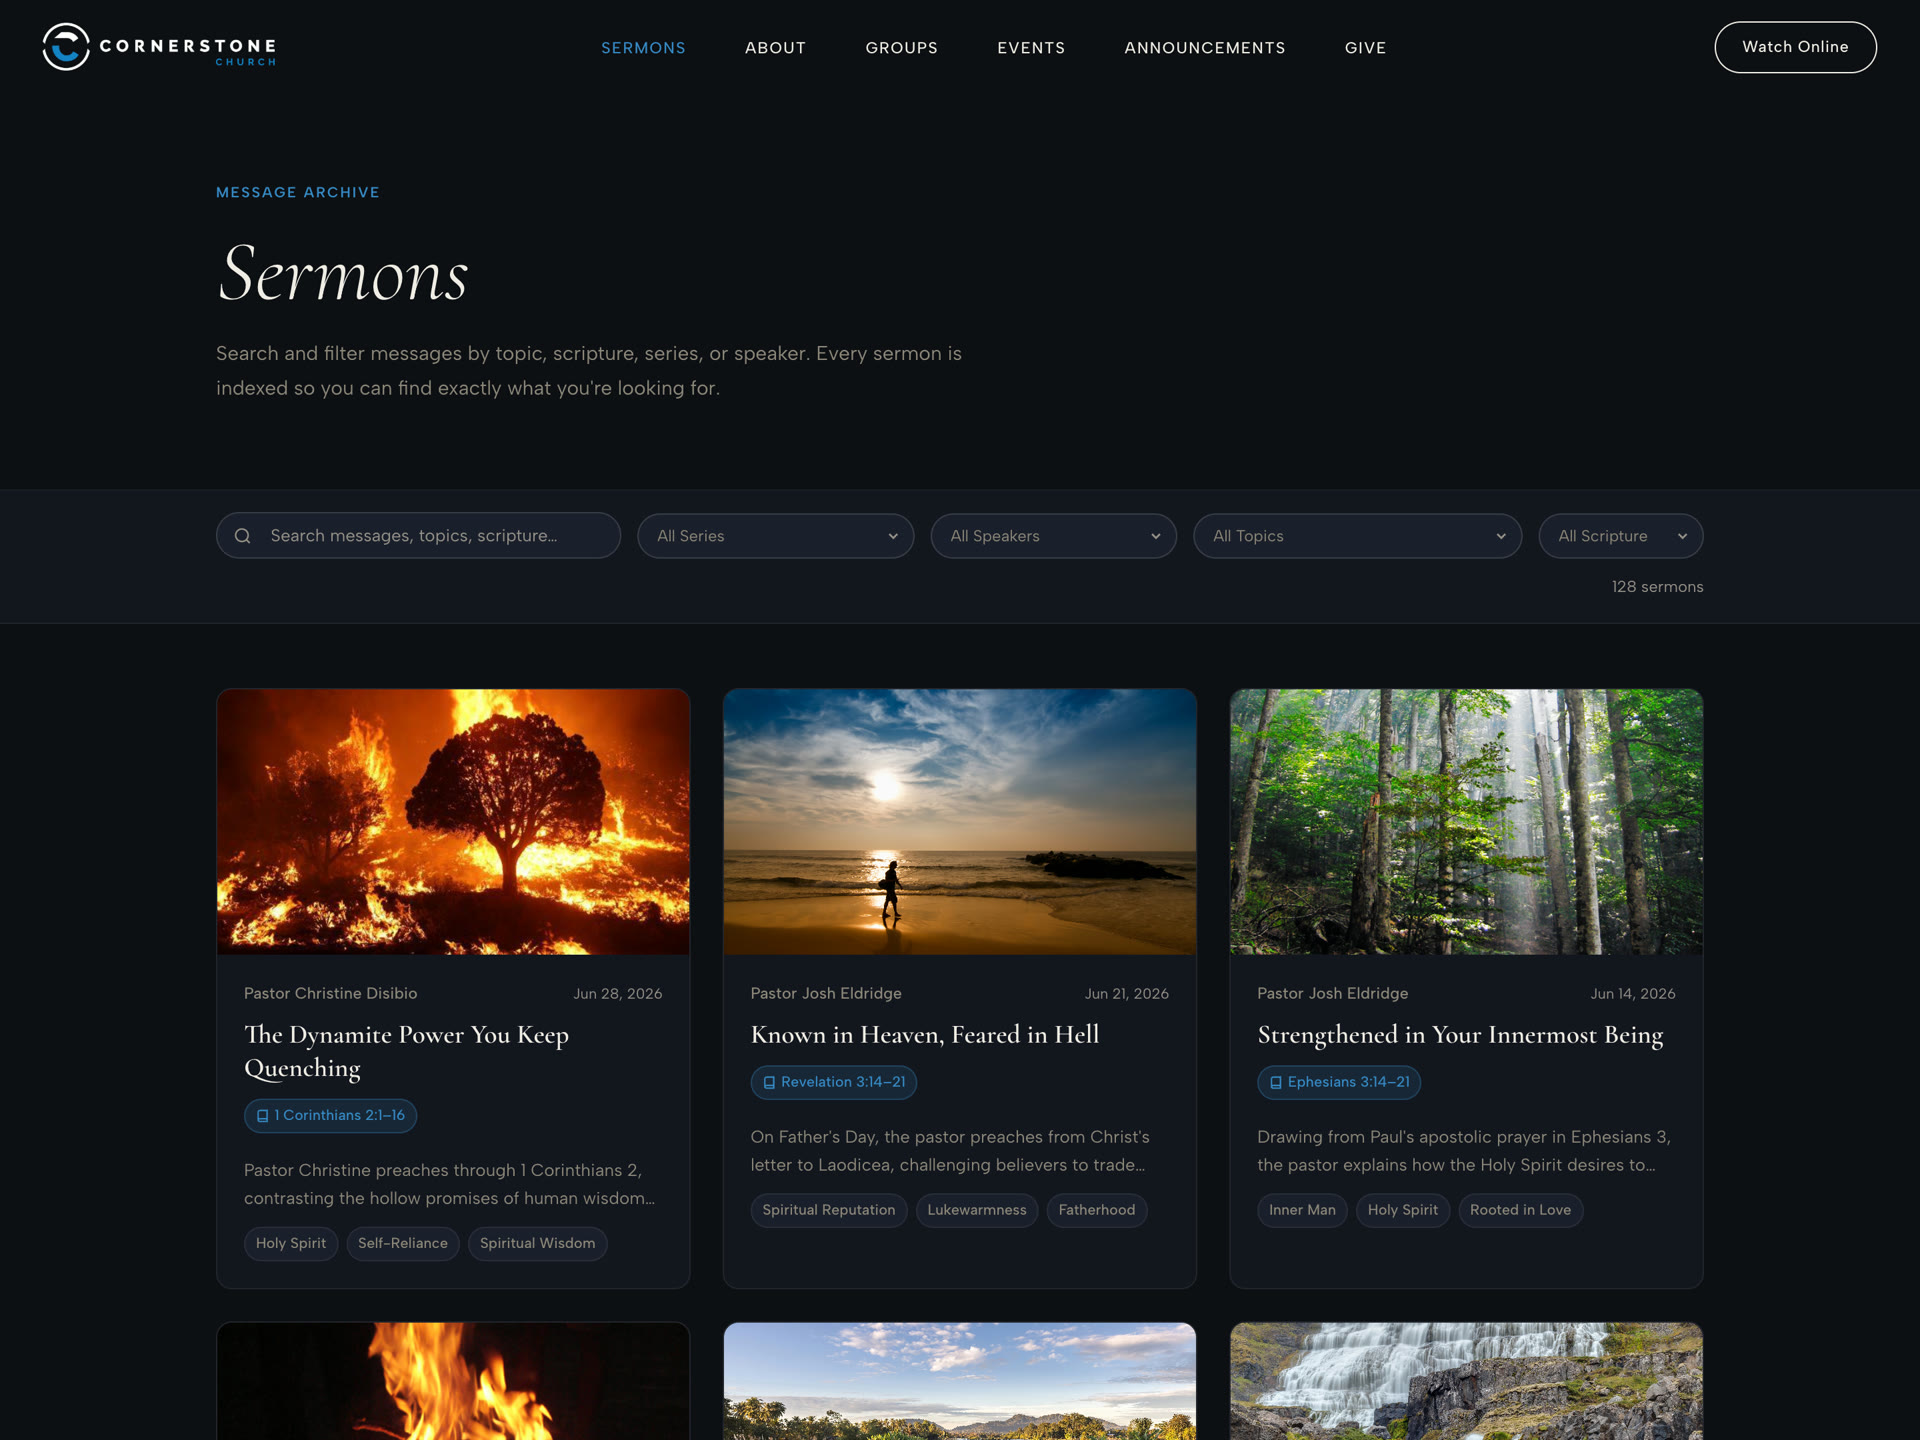Go to the Sermons nav item
Image resolution: width=1920 pixels, height=1440 pixels.
[643, 48]
